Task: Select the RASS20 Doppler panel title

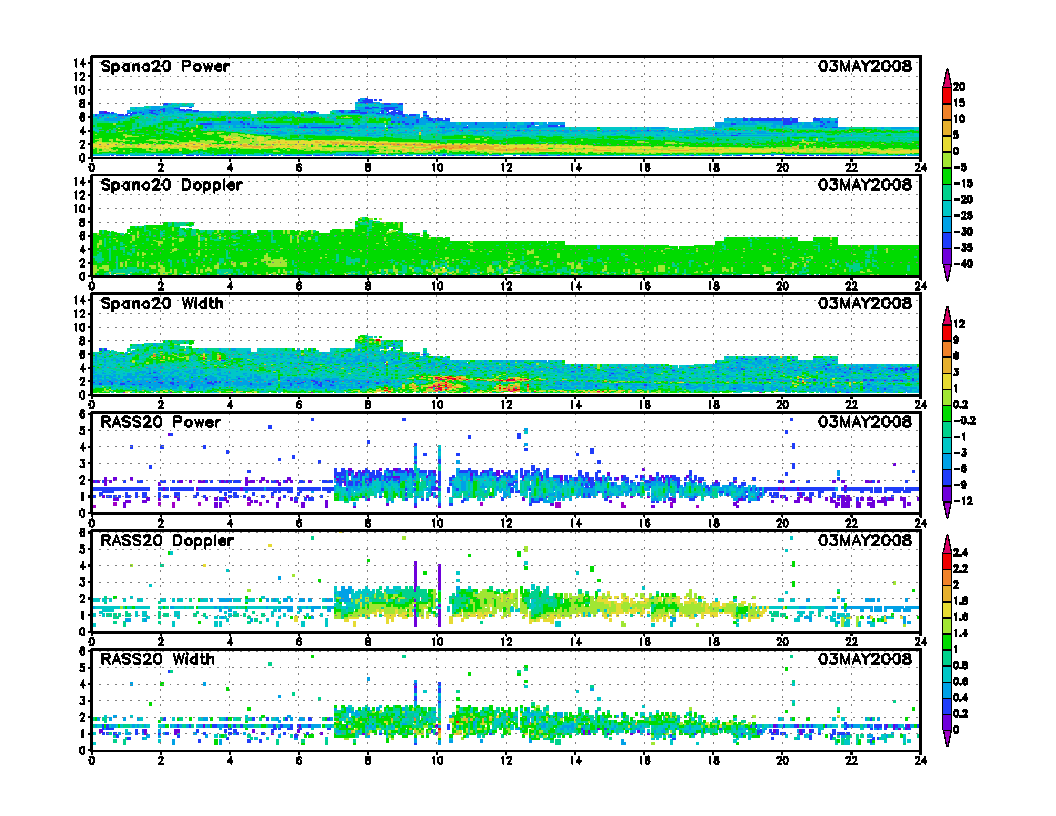Action: (x=167, y=540)
